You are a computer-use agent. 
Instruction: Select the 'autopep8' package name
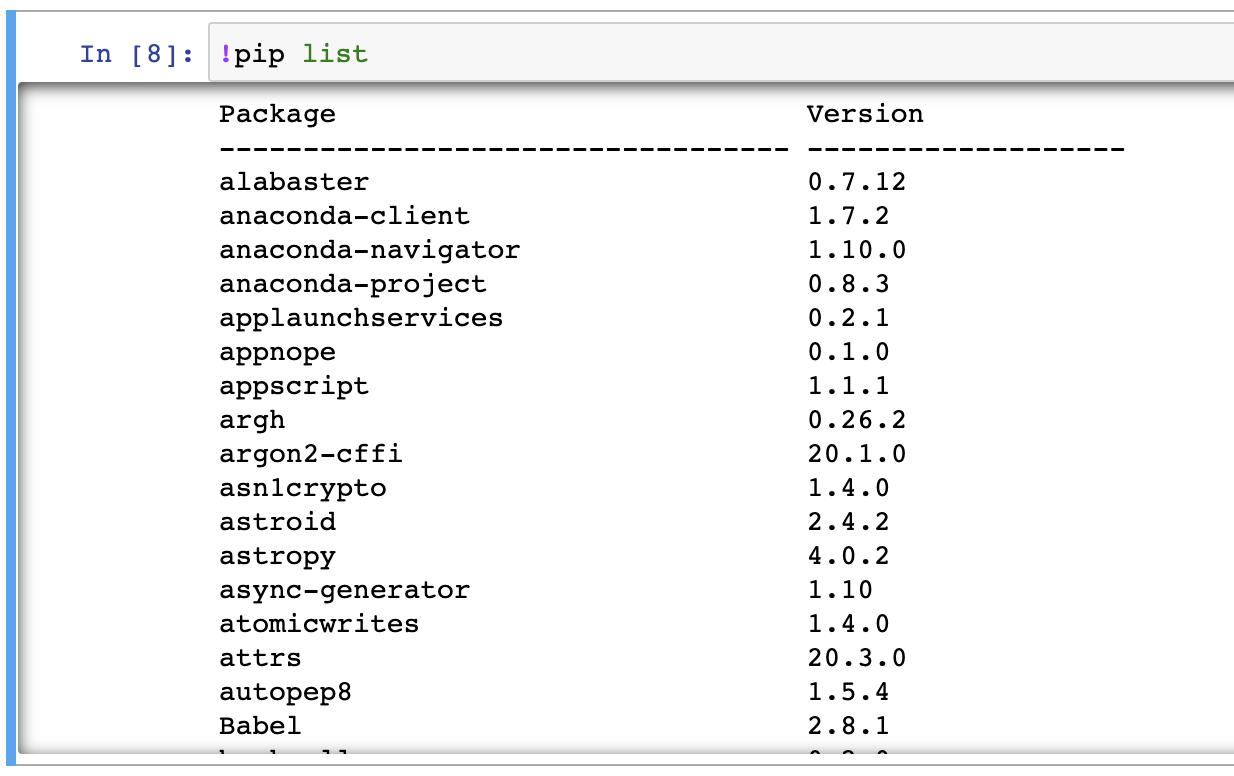click(286, 692)
